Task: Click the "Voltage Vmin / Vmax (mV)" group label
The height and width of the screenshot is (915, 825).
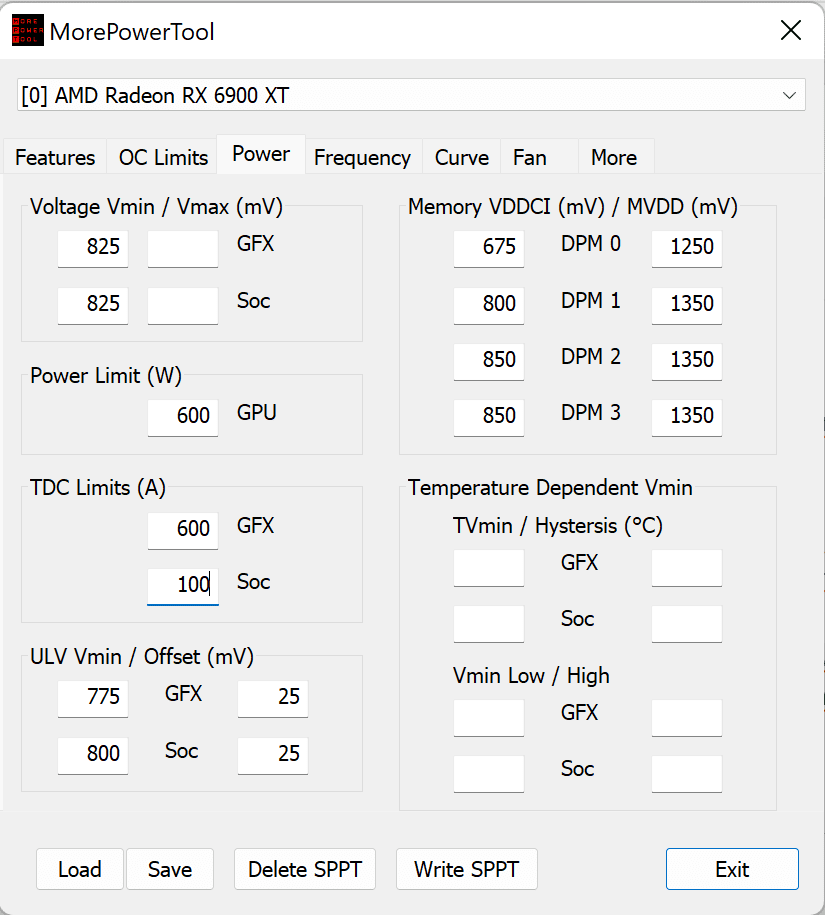Action: point(156,207)
